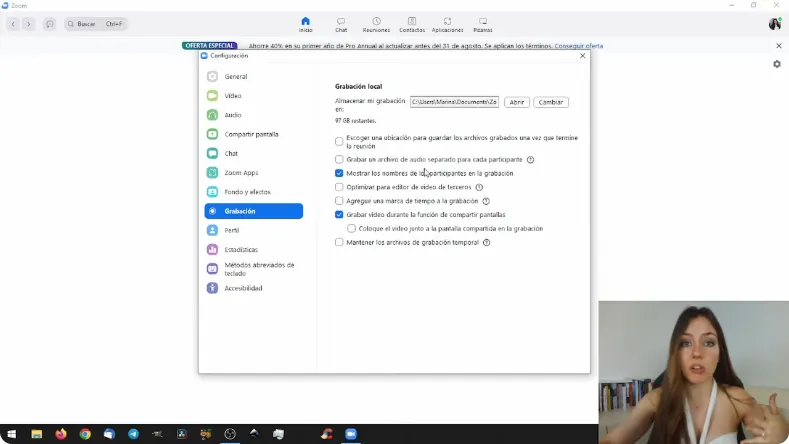Open Firefox from the taskbar

tap(61, 434)
